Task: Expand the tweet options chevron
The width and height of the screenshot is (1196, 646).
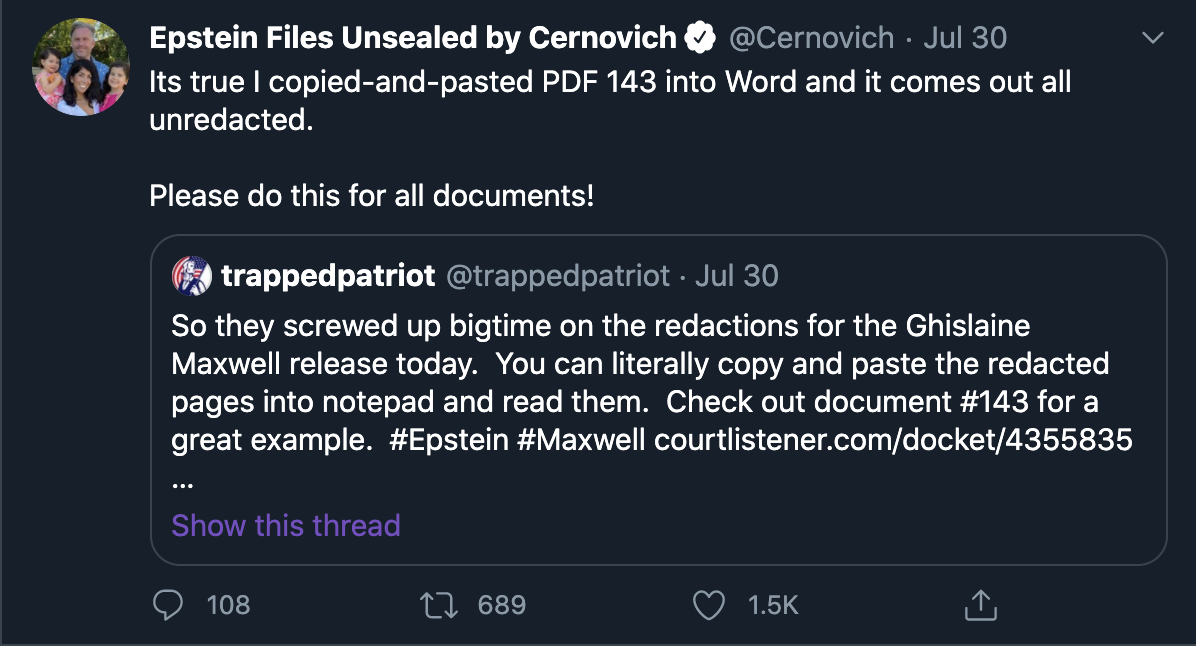Action: (1153, 38)
